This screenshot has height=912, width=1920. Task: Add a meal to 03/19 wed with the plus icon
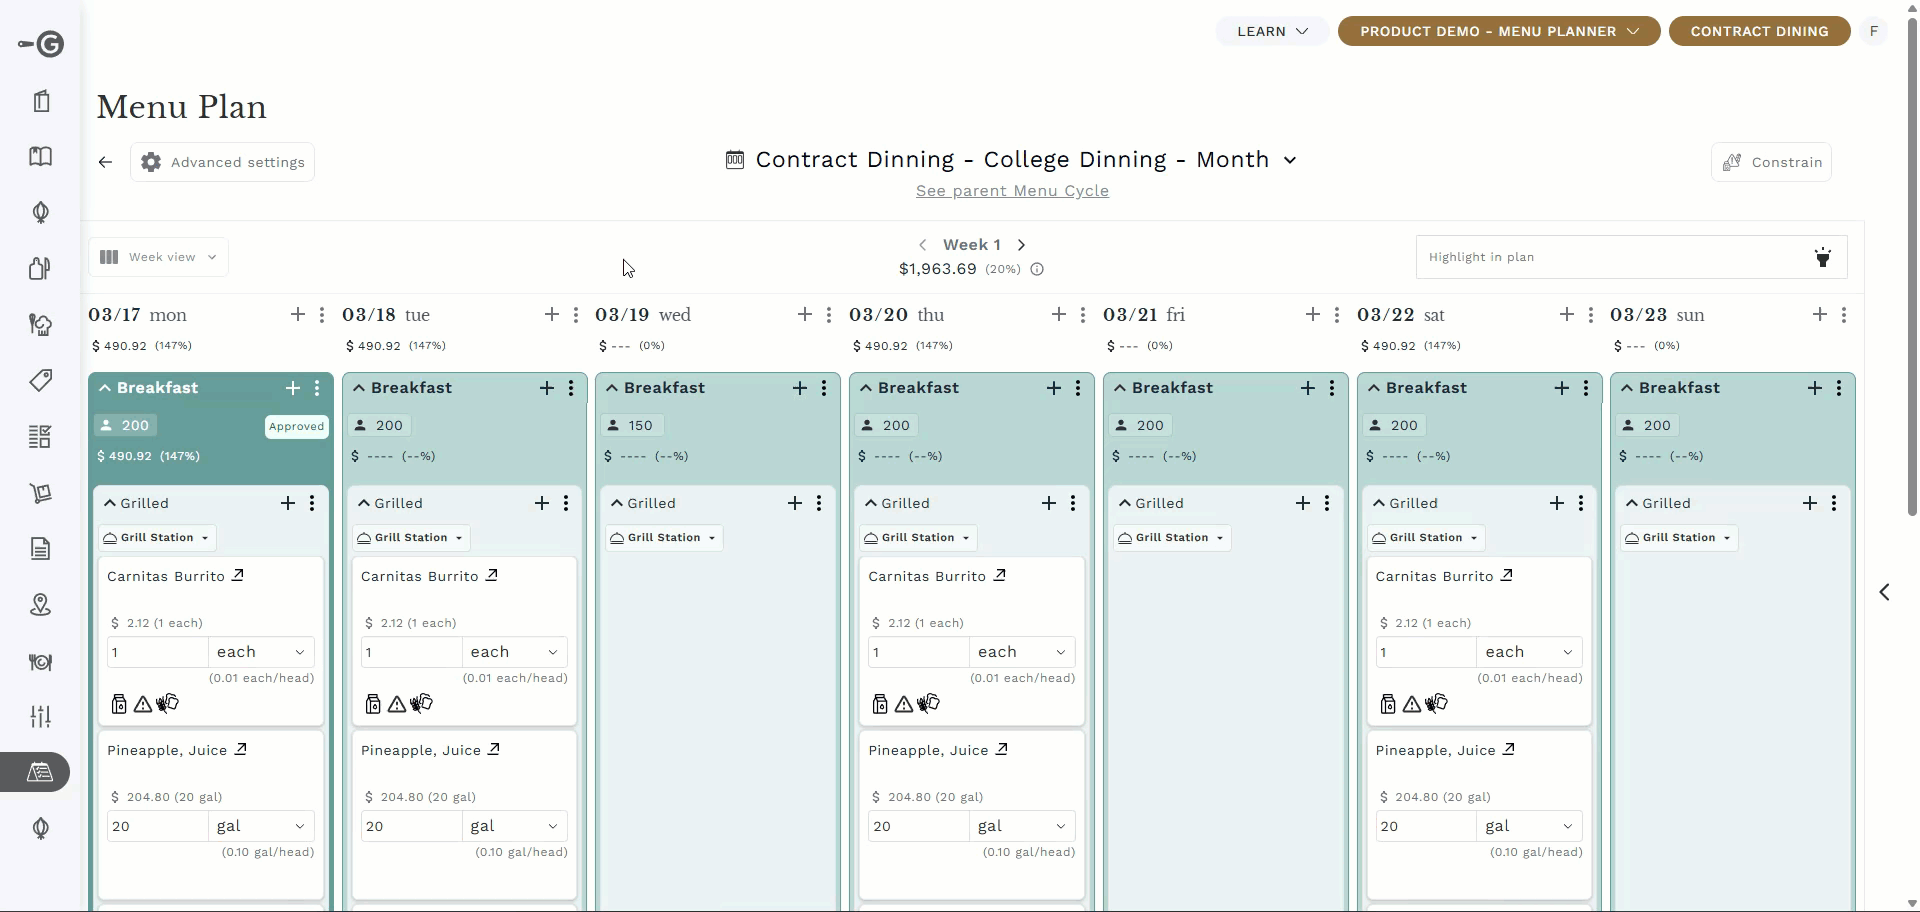coord(805,315)
